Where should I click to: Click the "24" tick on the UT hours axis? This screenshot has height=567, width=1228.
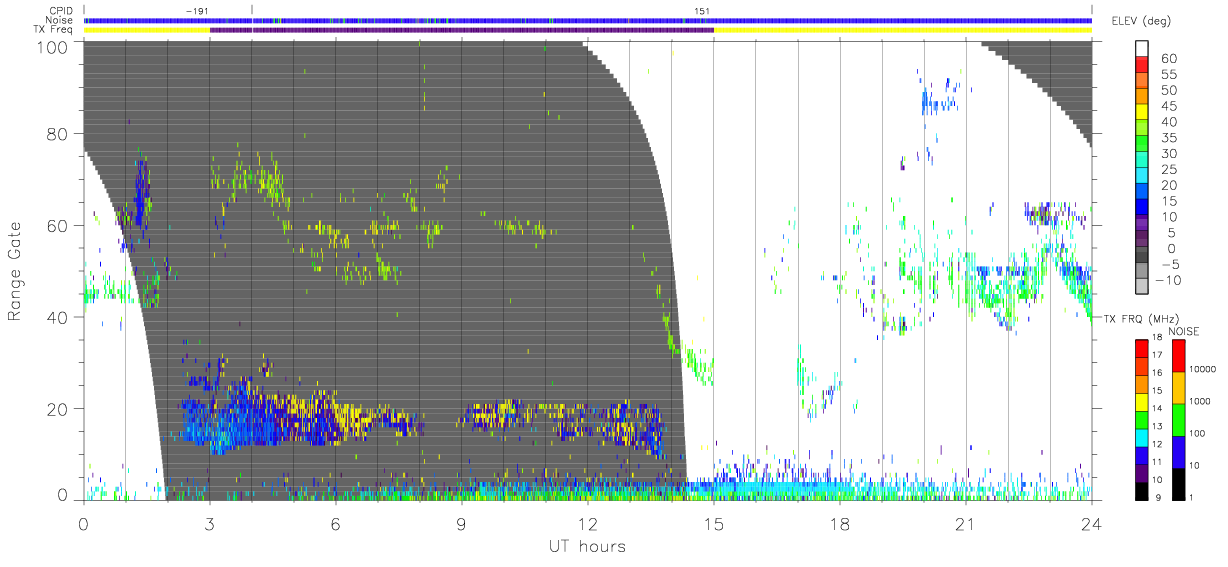[x=1091, y=524]
